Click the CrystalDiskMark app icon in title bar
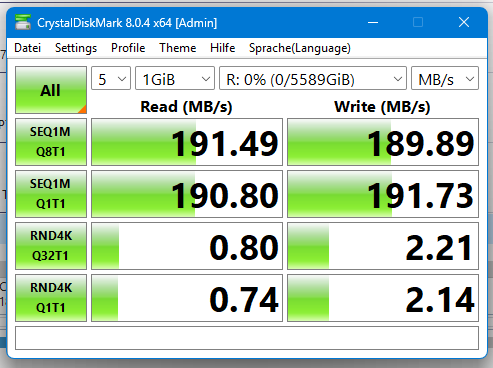Viewport: 493px width, 368px height. click(23, 22)
